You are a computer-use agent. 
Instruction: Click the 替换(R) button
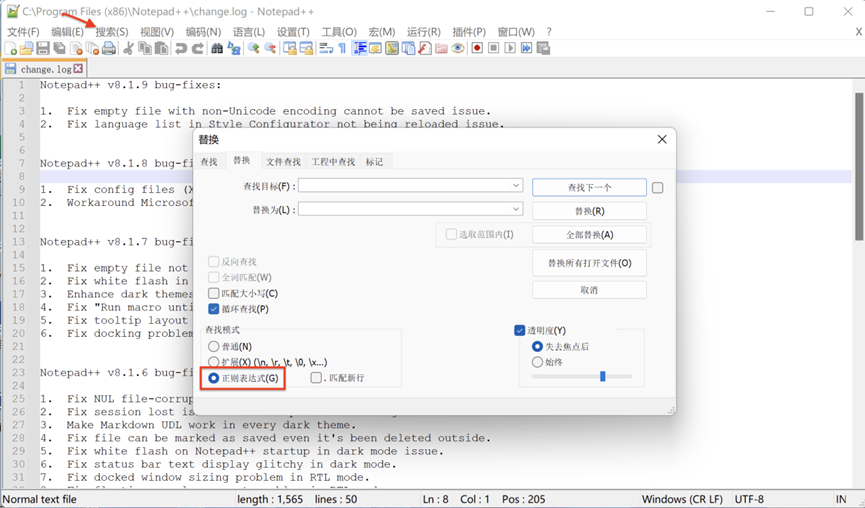click(x=589, y=211)
